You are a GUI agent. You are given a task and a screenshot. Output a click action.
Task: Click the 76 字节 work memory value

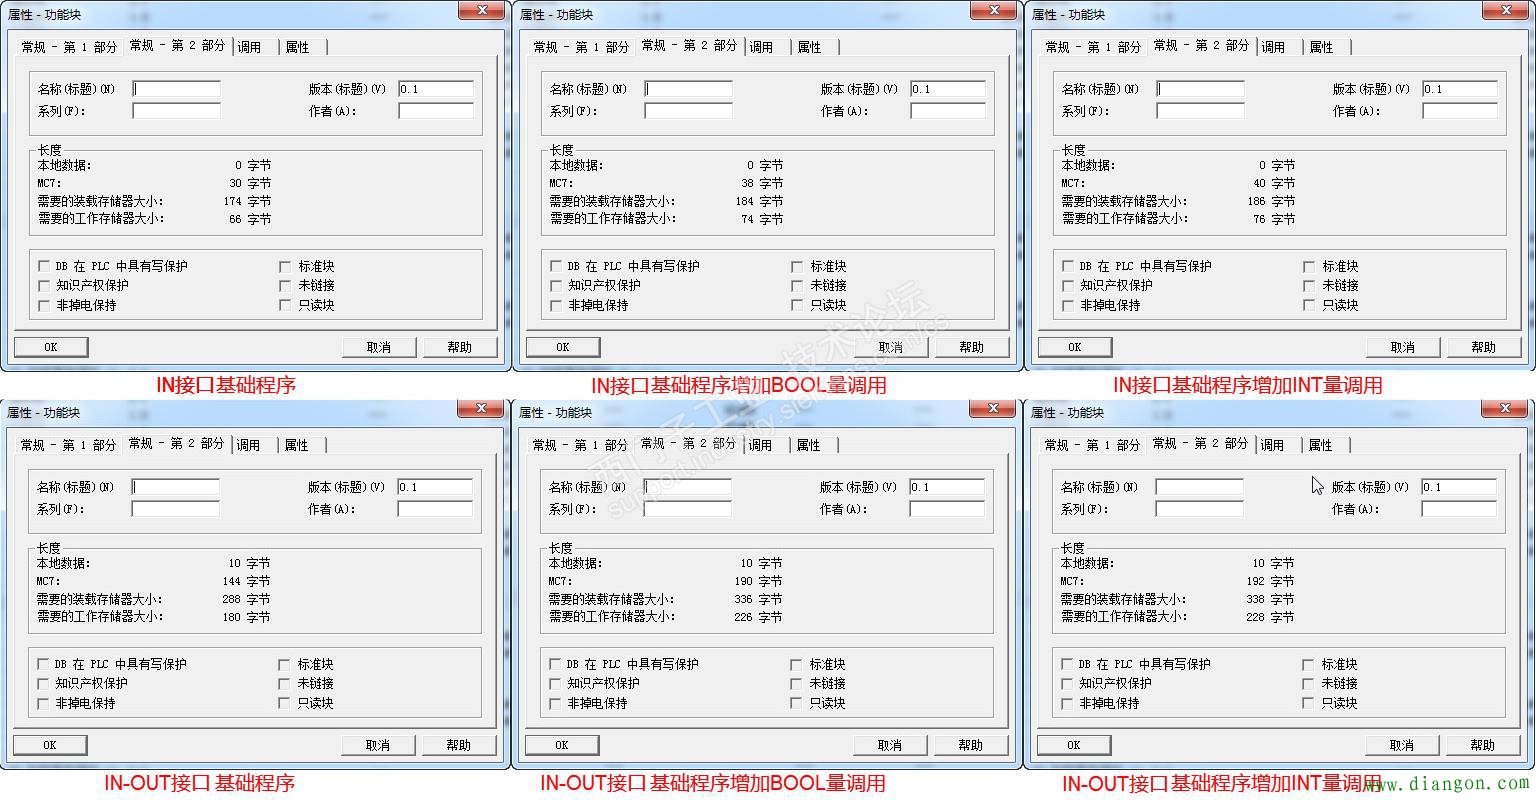click(1274, 219)
